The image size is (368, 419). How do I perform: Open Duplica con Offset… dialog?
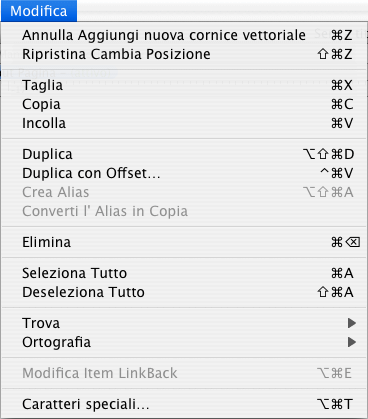(184, 173)
